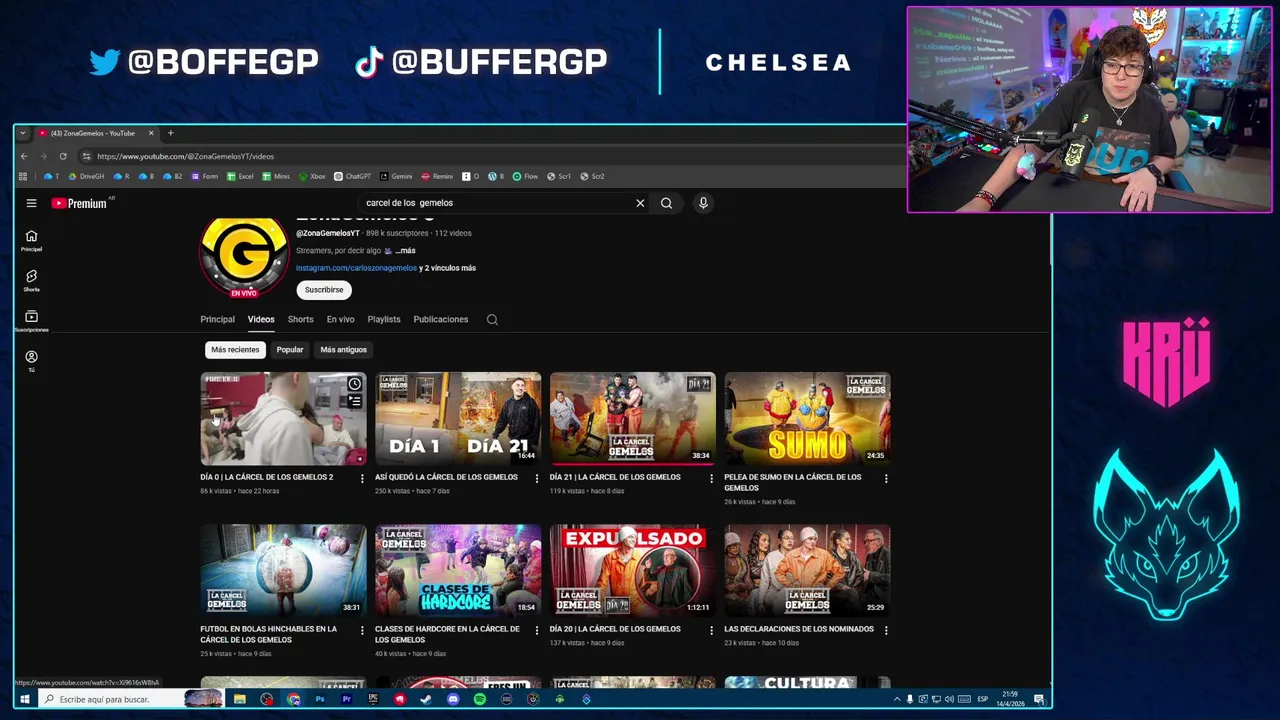Open browser apps grid in bookmarks bar
The height and width of the screenshot is (720, 1280).
[22, 176]
